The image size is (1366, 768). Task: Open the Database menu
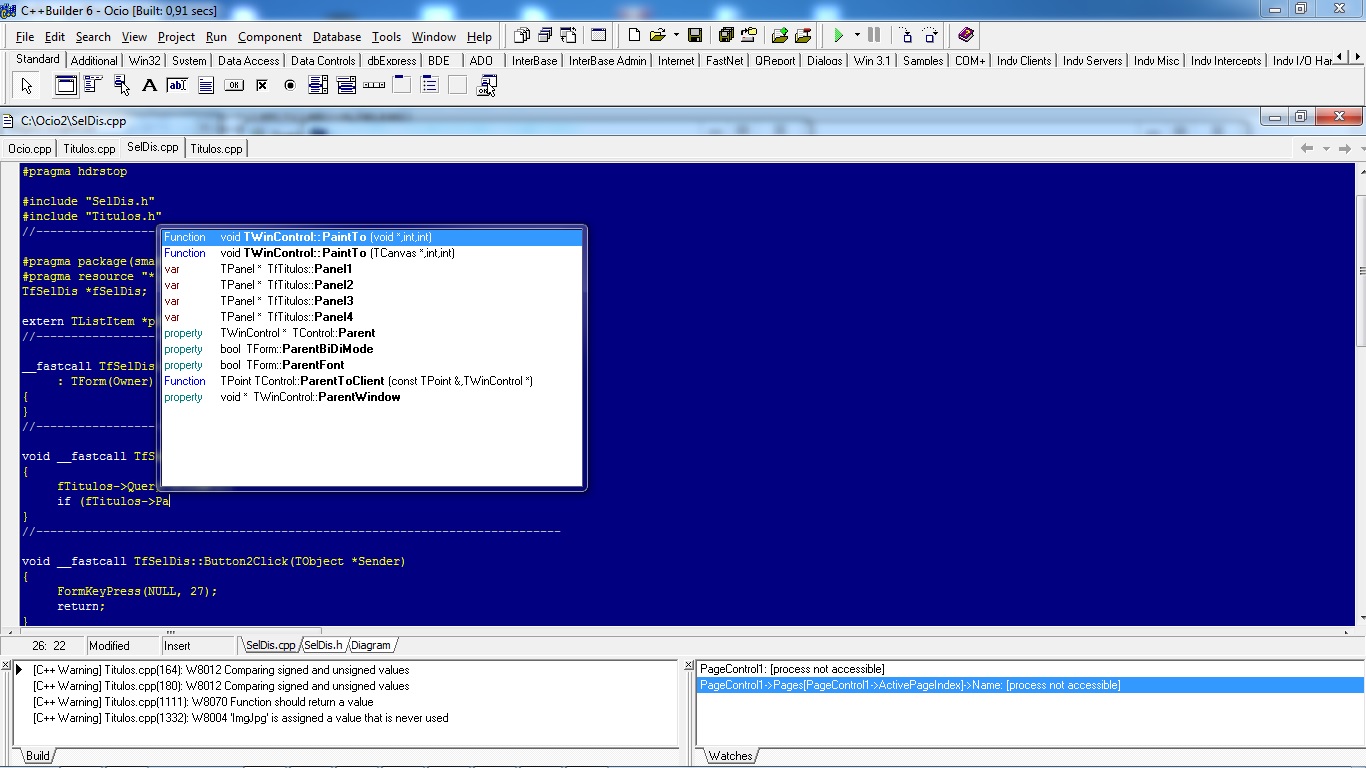click(337, 37)
